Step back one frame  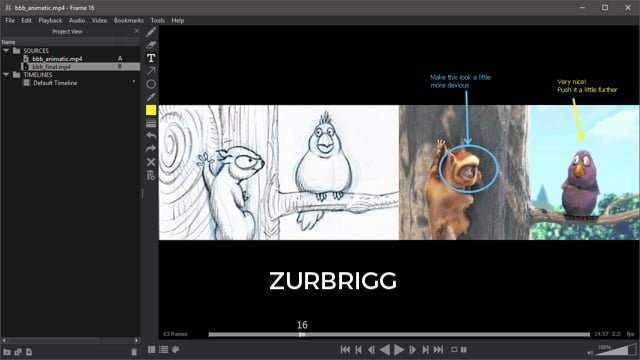click(371, 350)
